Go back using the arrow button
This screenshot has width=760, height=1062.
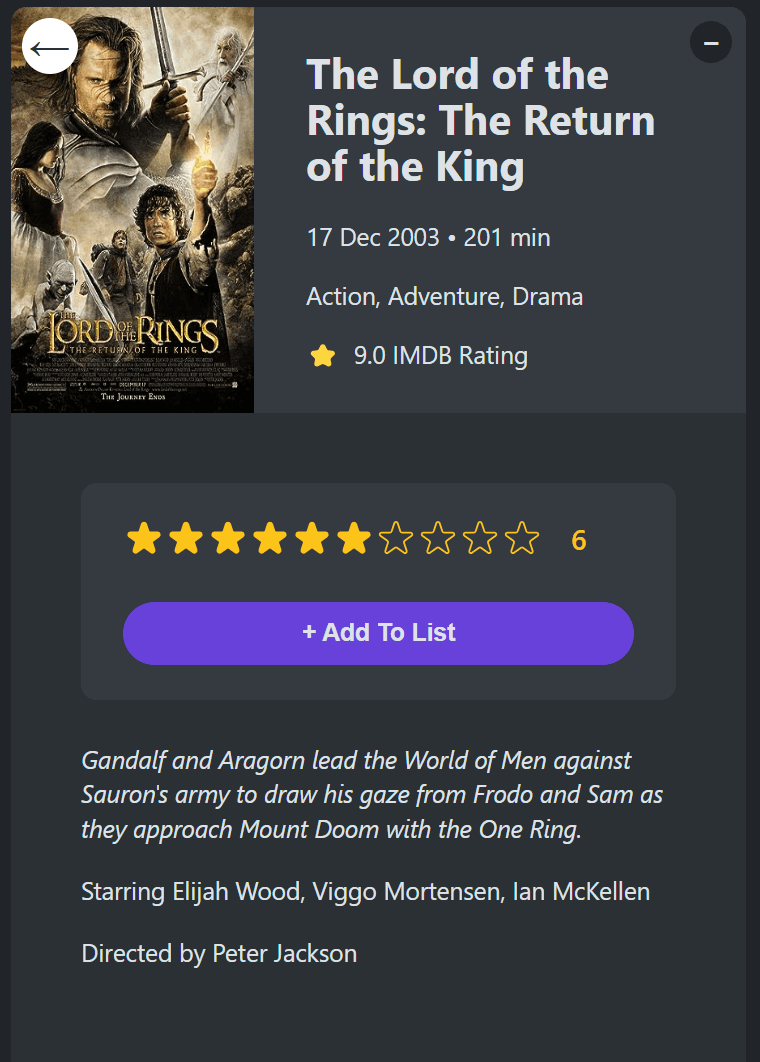click(x=50, y=47)
